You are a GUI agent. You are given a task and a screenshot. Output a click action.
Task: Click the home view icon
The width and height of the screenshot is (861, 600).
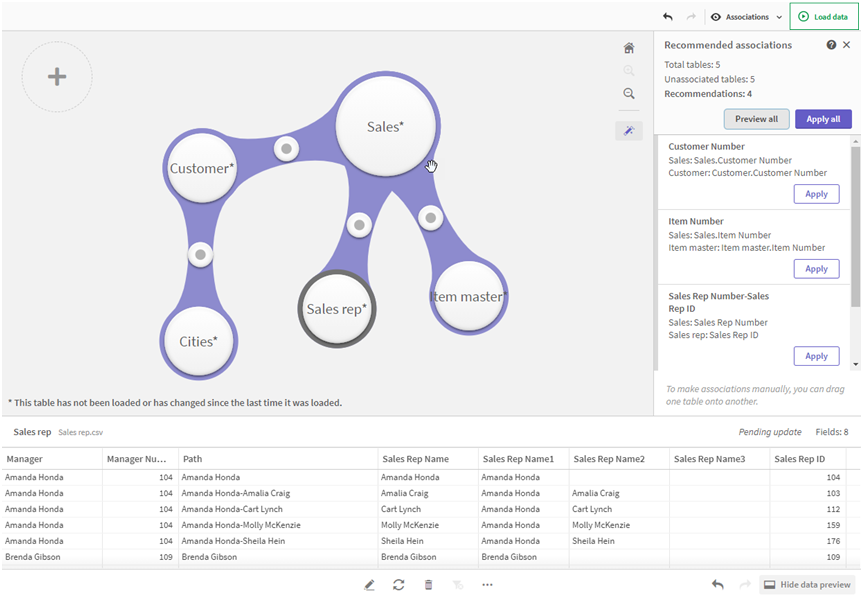(629, 48)
